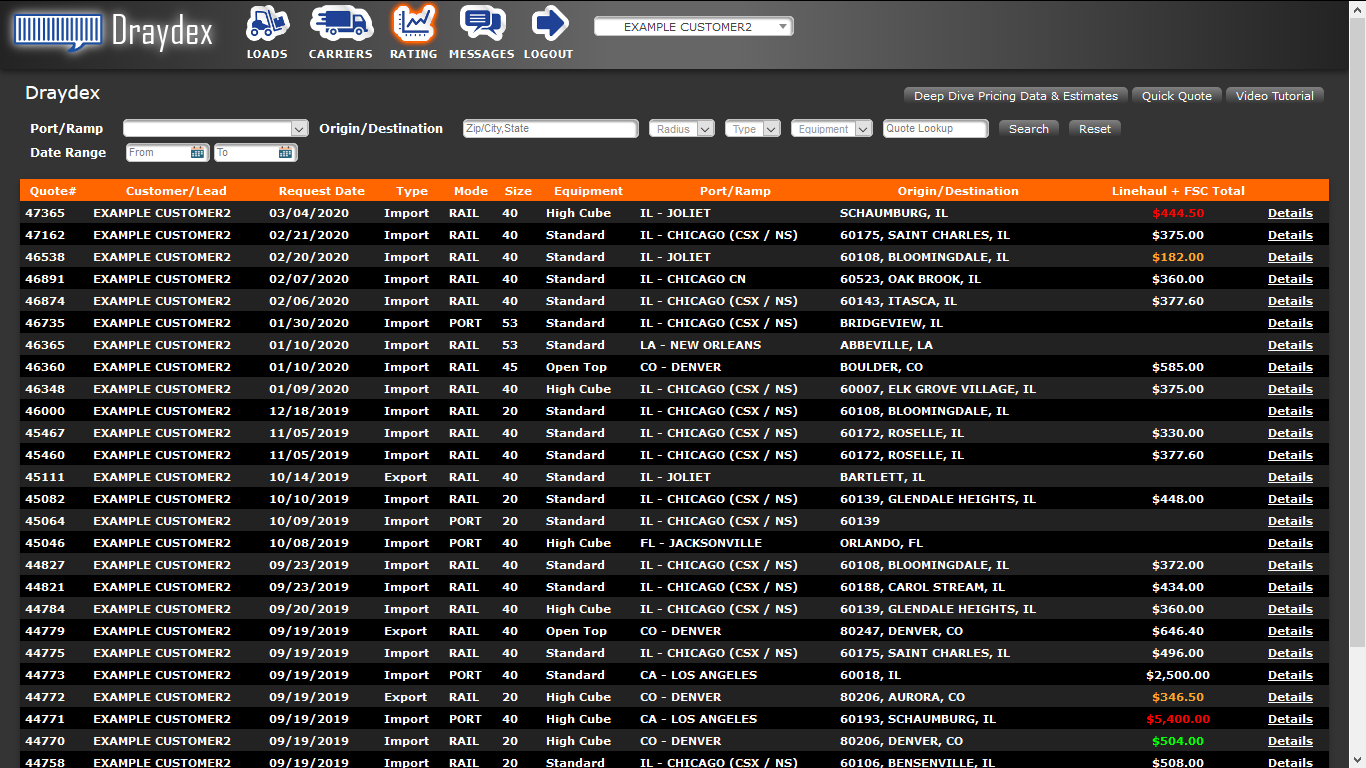Click FL - JACKSONVILLE port cell
Viewport: 1366px width, 768px height.
click(701, 543)
